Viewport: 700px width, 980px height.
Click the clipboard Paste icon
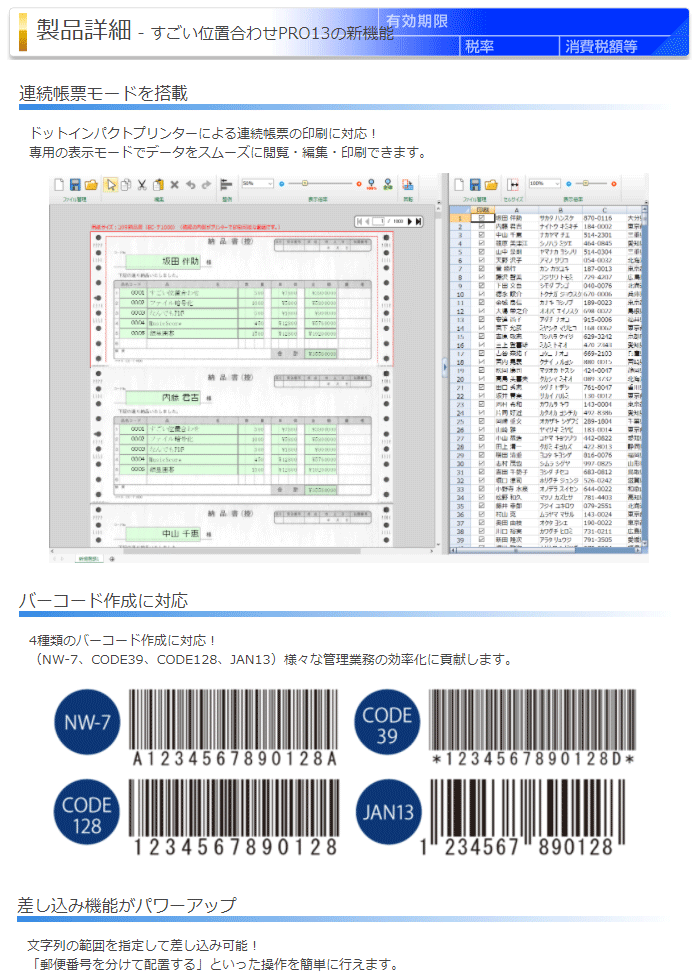pyautogui.click(x=158, y=184)
